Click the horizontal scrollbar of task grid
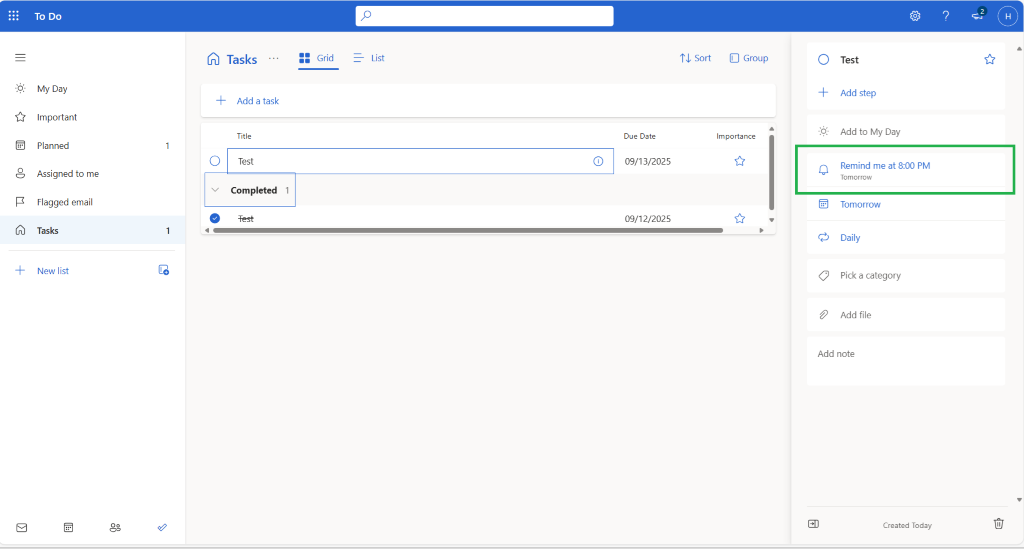1024x549 pixels. coord(468,230)
